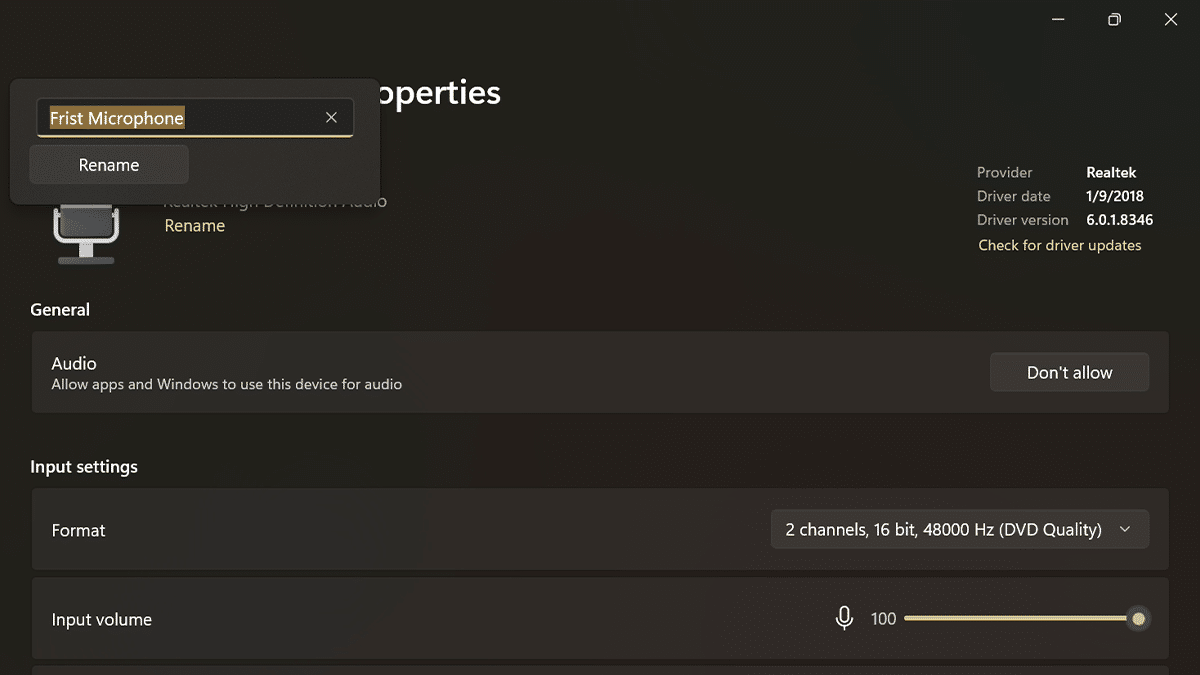Click the microphone device image
This screenshot has height=675, width=1200.
click(x=86, y=235)
